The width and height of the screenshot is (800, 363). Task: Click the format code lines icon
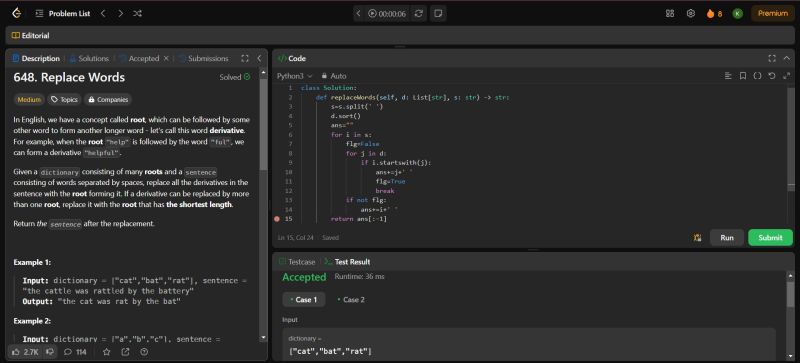pyautogui.click(x=728, y=76)
